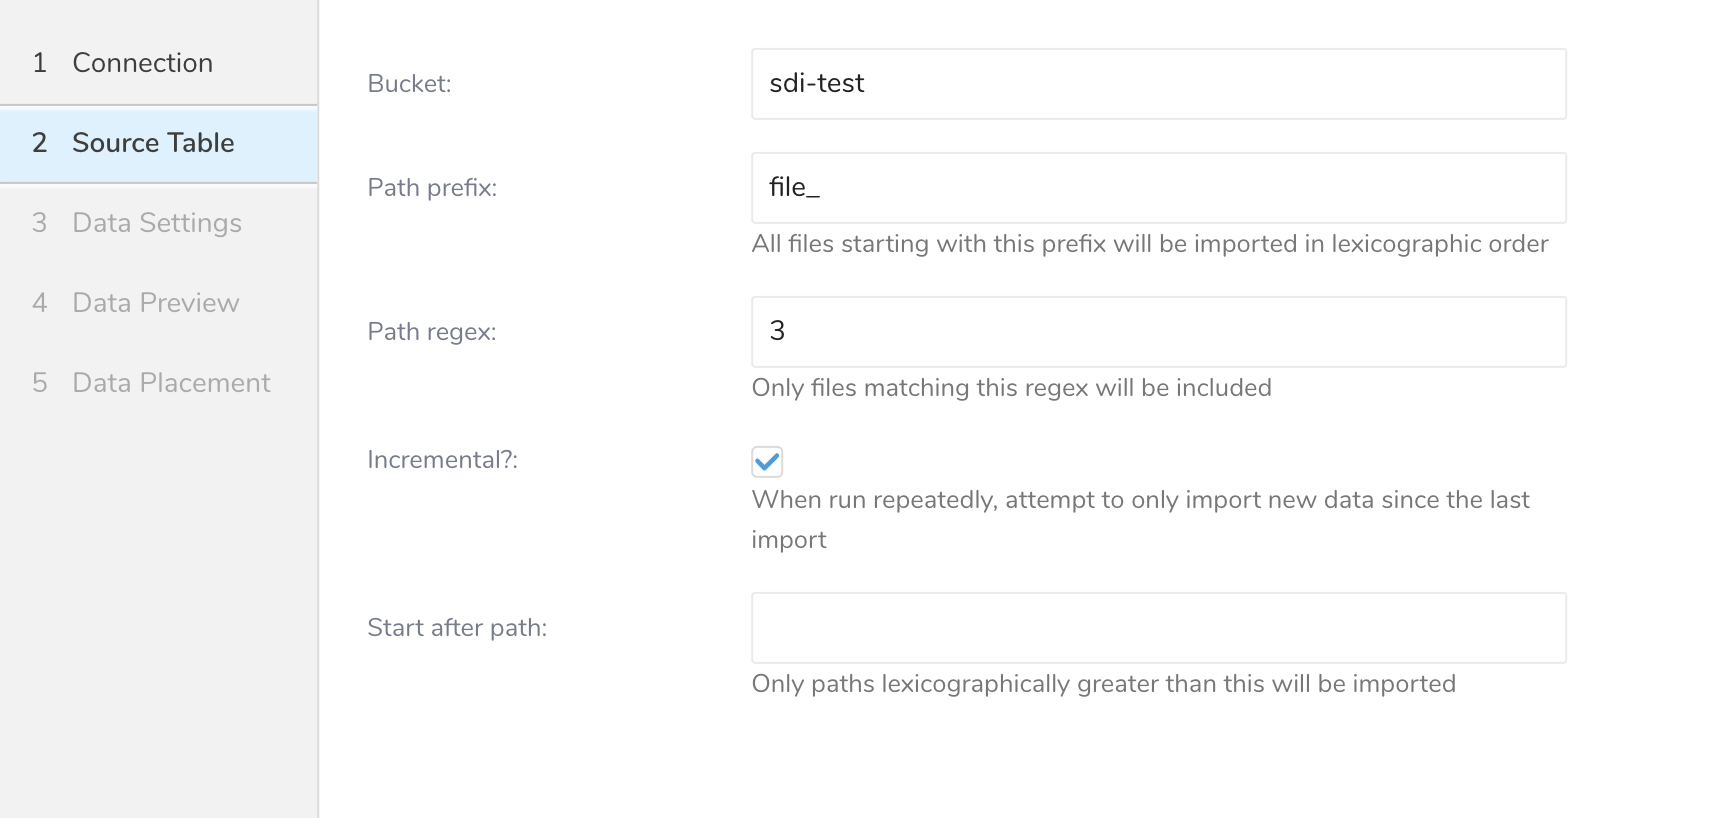The width and height of the screenshot is (1716, 818).
Task: Open the Data Settings step
Action: click(157, 223)
